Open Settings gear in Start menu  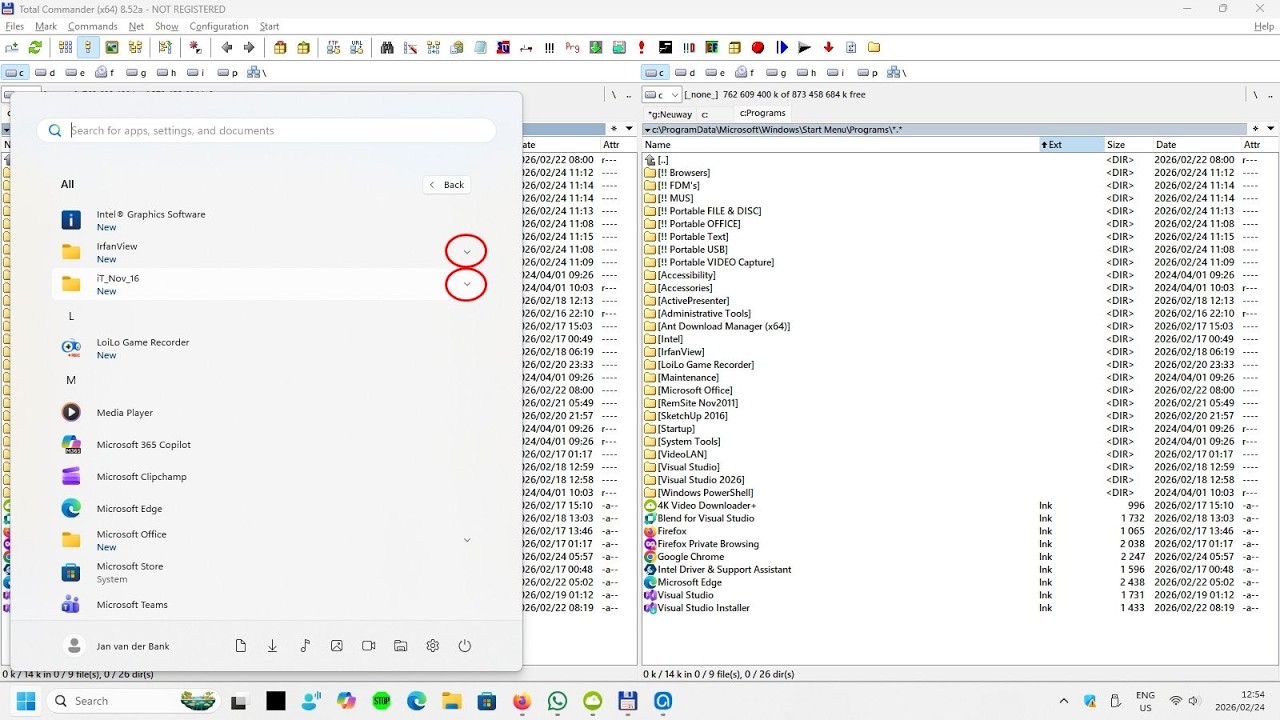pos(432,646)
